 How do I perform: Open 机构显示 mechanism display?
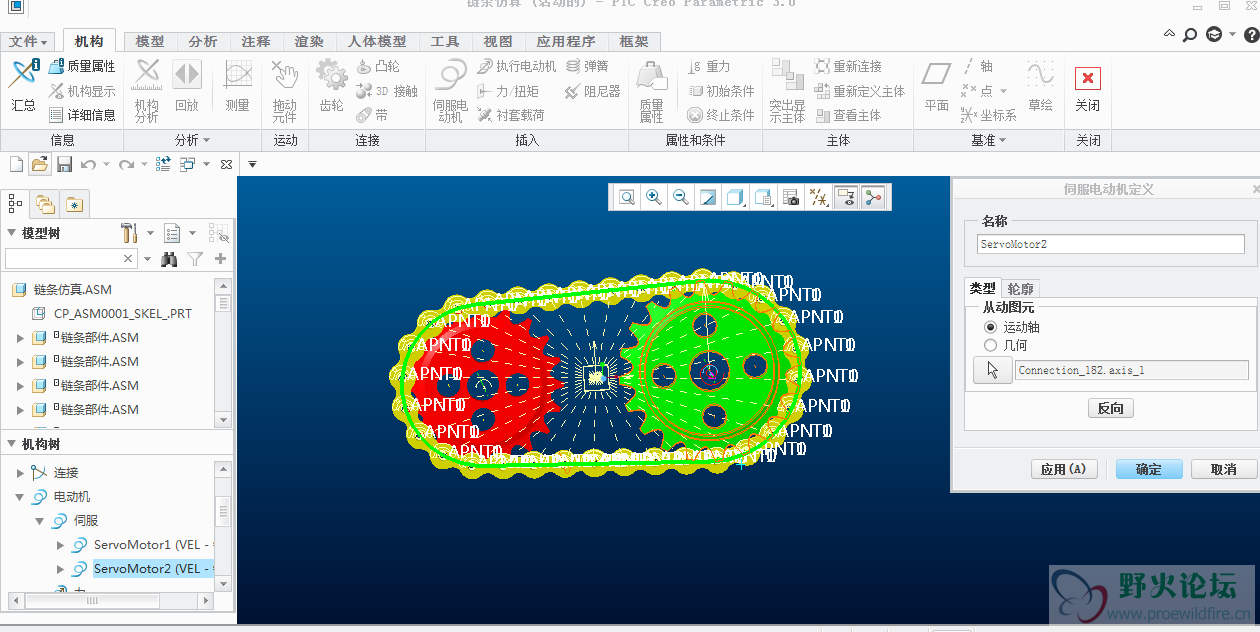tap(82, 91)
